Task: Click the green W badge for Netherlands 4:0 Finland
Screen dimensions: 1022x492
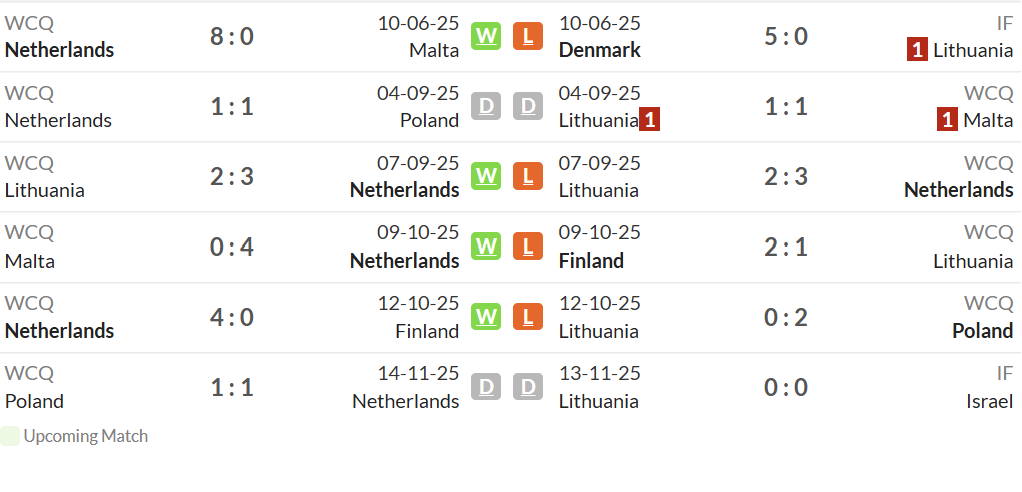Action: pos(486,317)
